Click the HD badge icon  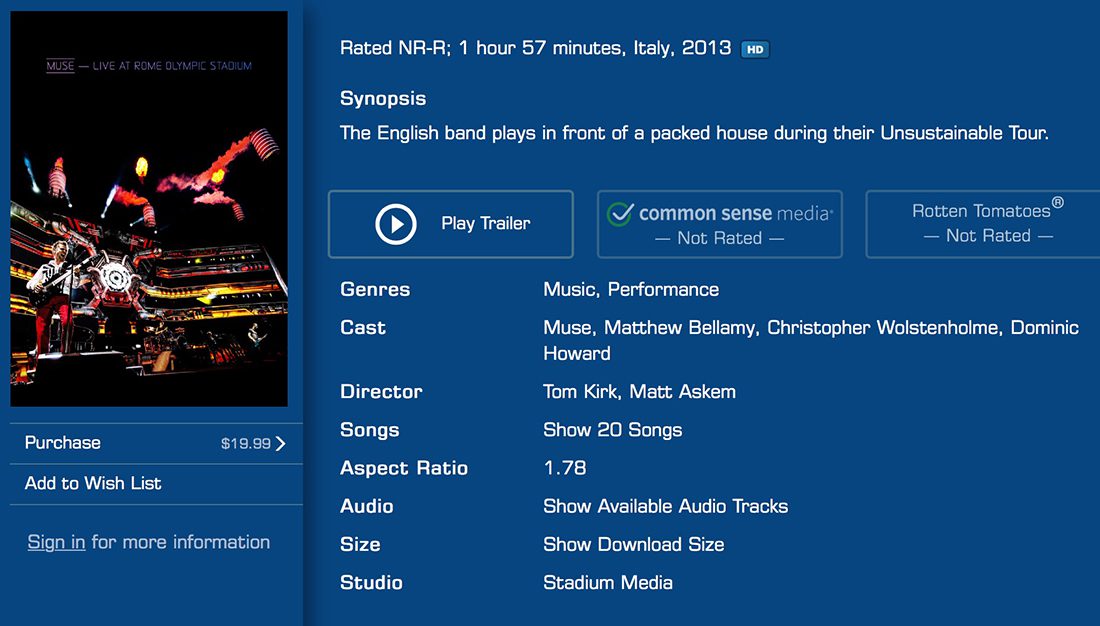pyautogui.click(x=755, y=49)
